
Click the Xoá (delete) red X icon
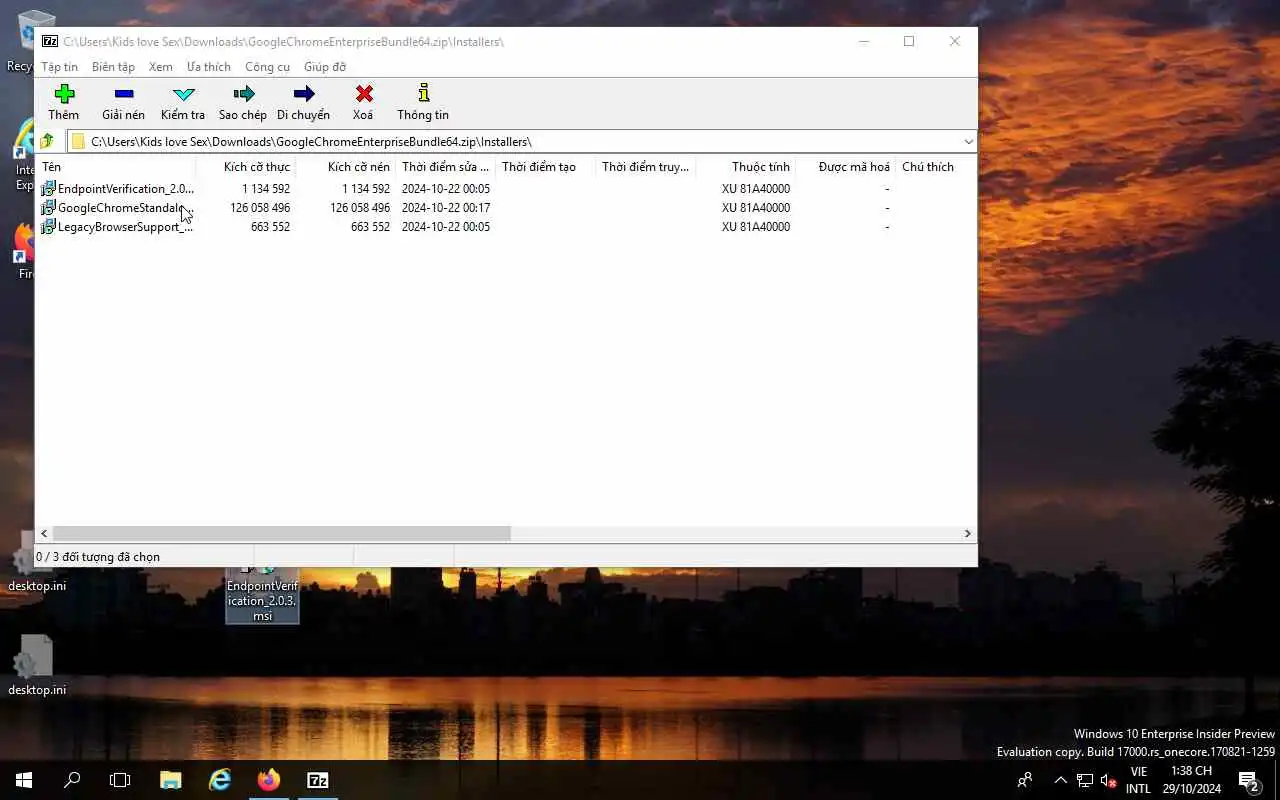(x=364, y=94)
